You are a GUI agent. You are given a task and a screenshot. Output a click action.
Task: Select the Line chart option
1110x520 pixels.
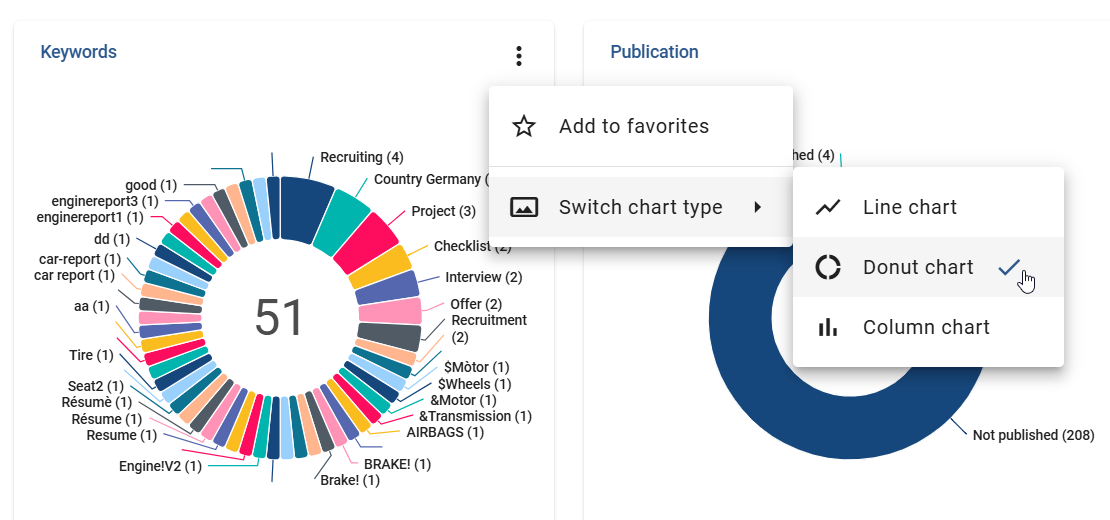coord(909,207)
